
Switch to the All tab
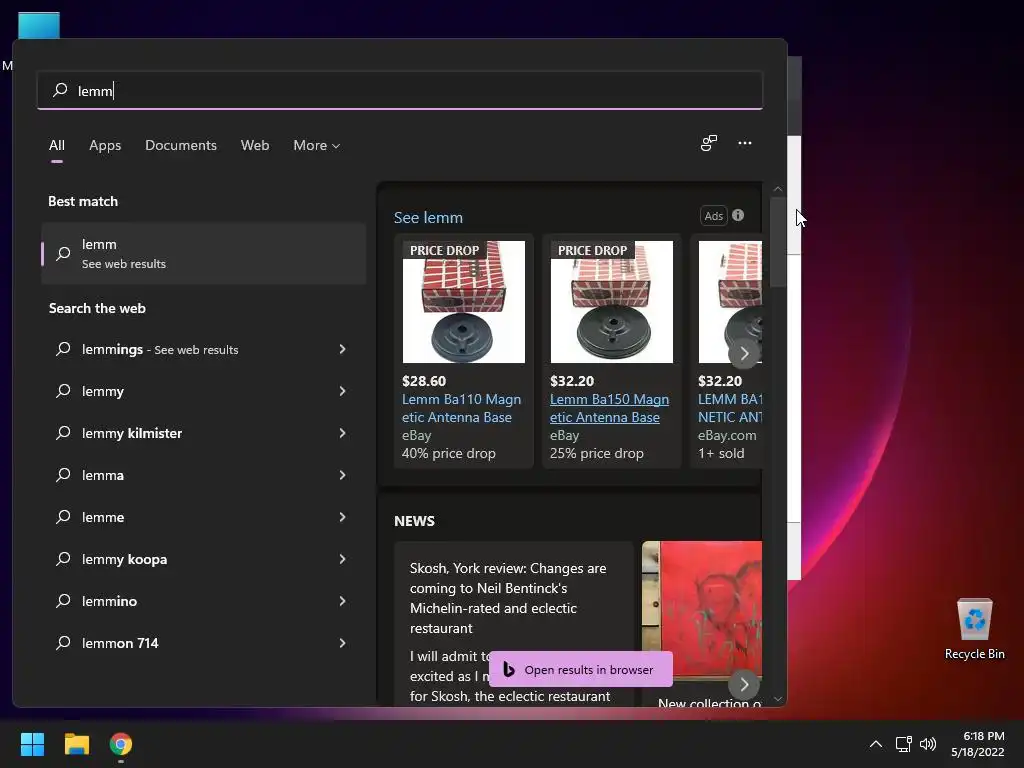(x=57, y=145)
